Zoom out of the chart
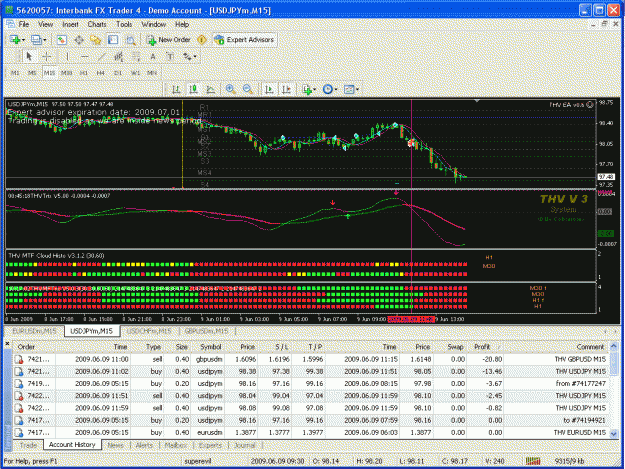The image size is (625, 469). click(248, 89)
